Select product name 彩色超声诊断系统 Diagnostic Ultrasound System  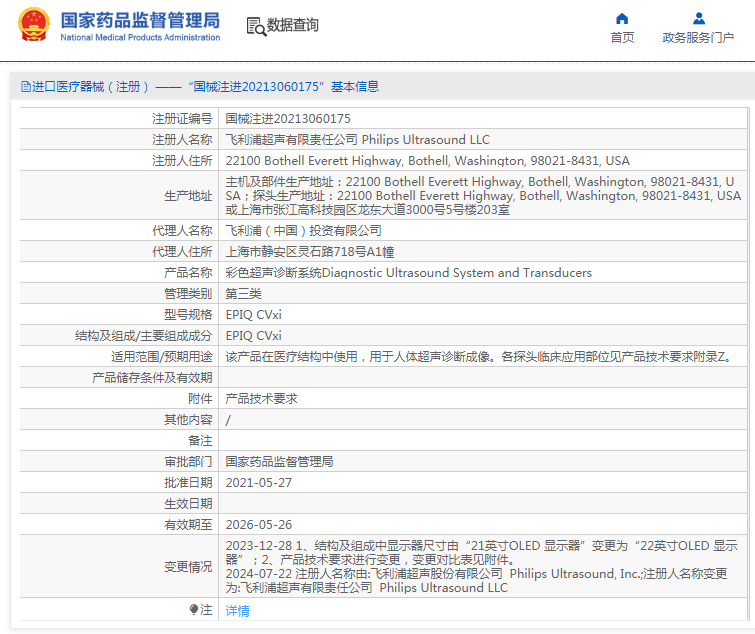coord(409,272)
